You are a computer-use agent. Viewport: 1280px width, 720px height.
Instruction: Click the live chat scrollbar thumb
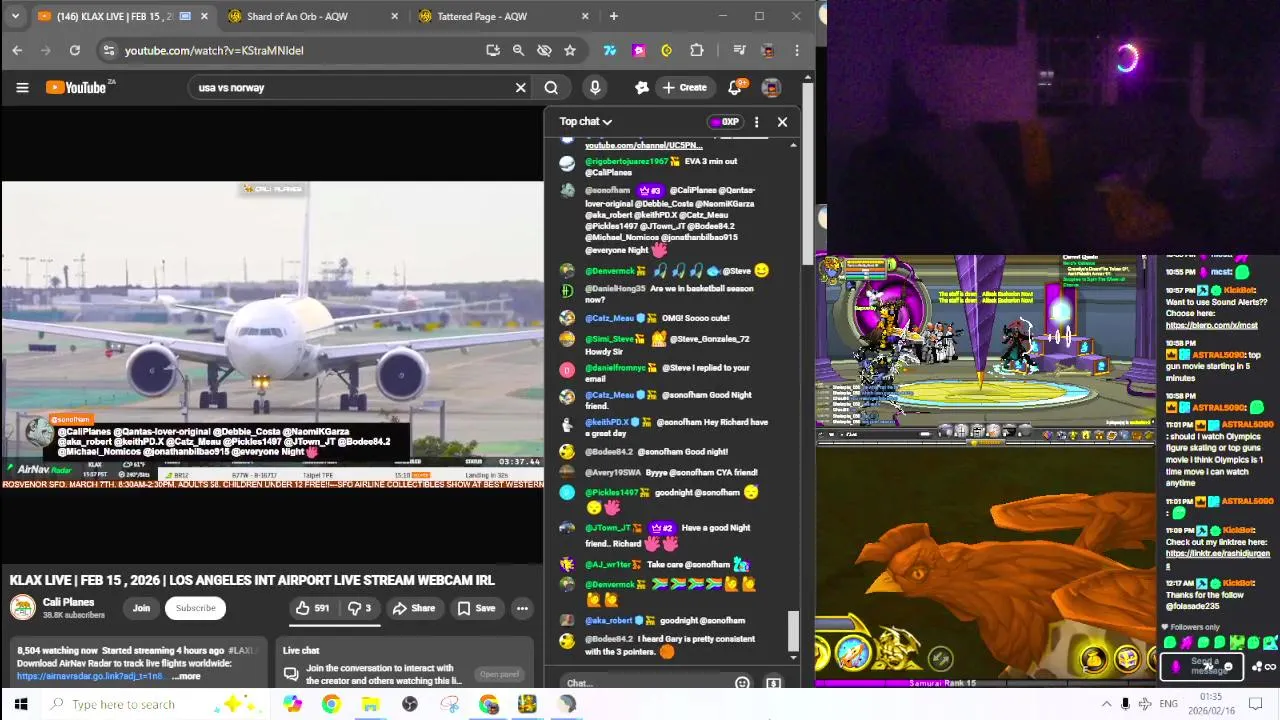click(793, 631)
